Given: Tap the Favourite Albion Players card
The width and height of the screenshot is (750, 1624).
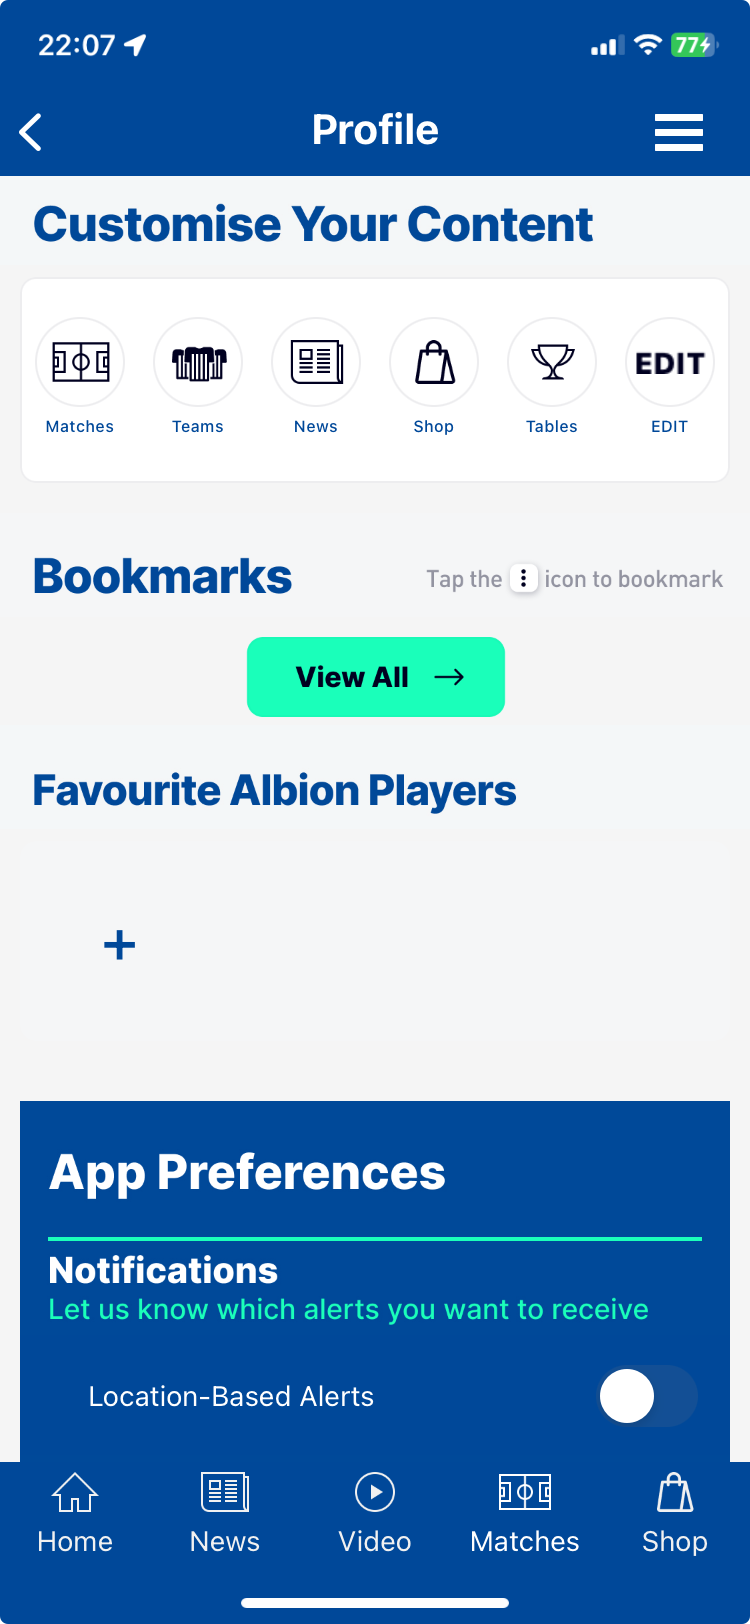Looking at the screenshot, I should click(x=375, y=944).
